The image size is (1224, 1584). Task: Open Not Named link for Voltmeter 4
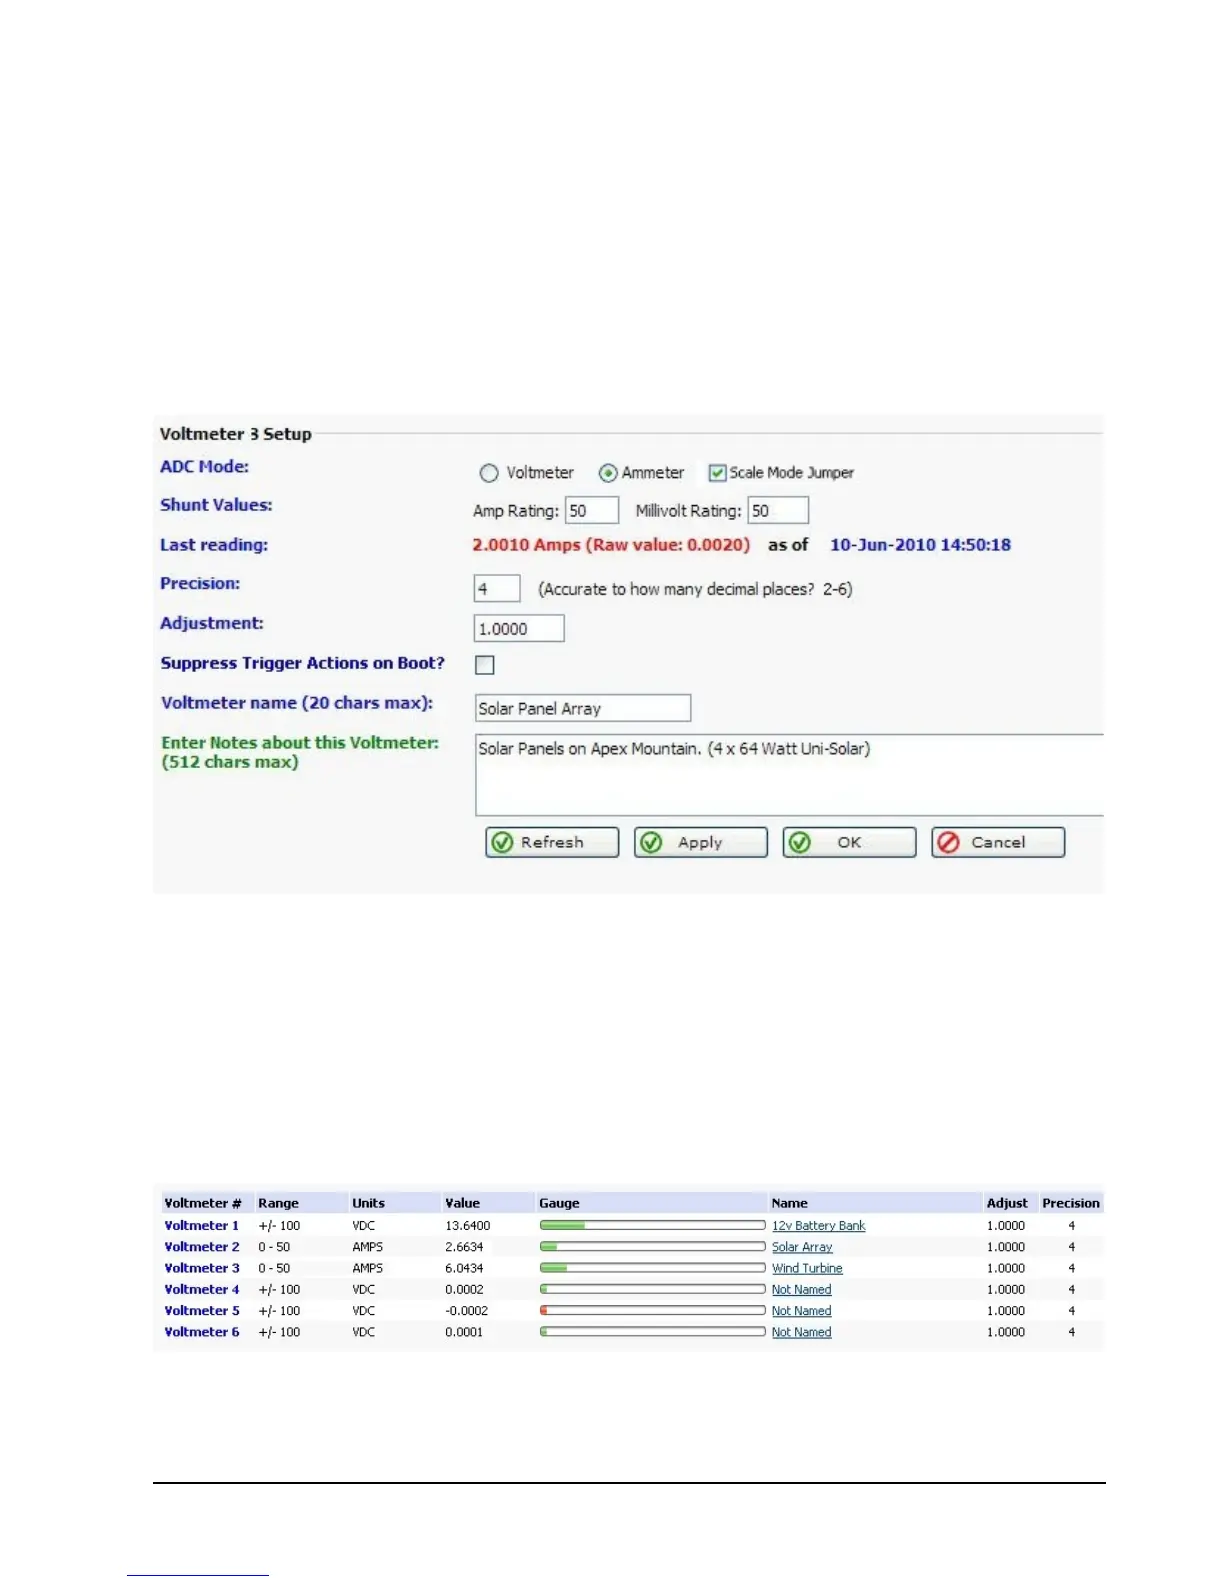pos(801,1290)
